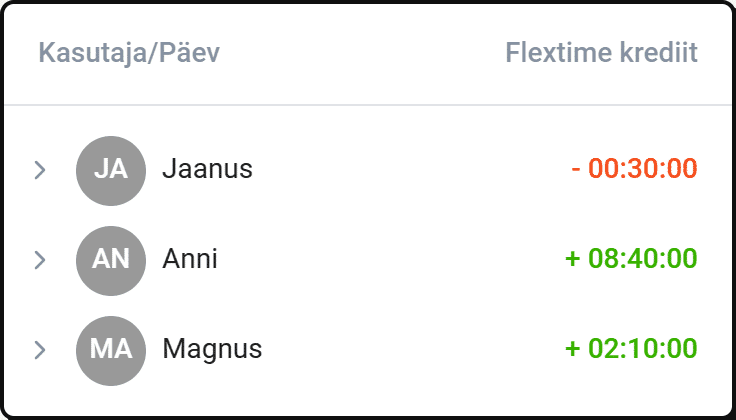Click the empty middle area of Jaanus's row
Image resolution: width=736 pixels, height=420 pixels.
point(408,171)
